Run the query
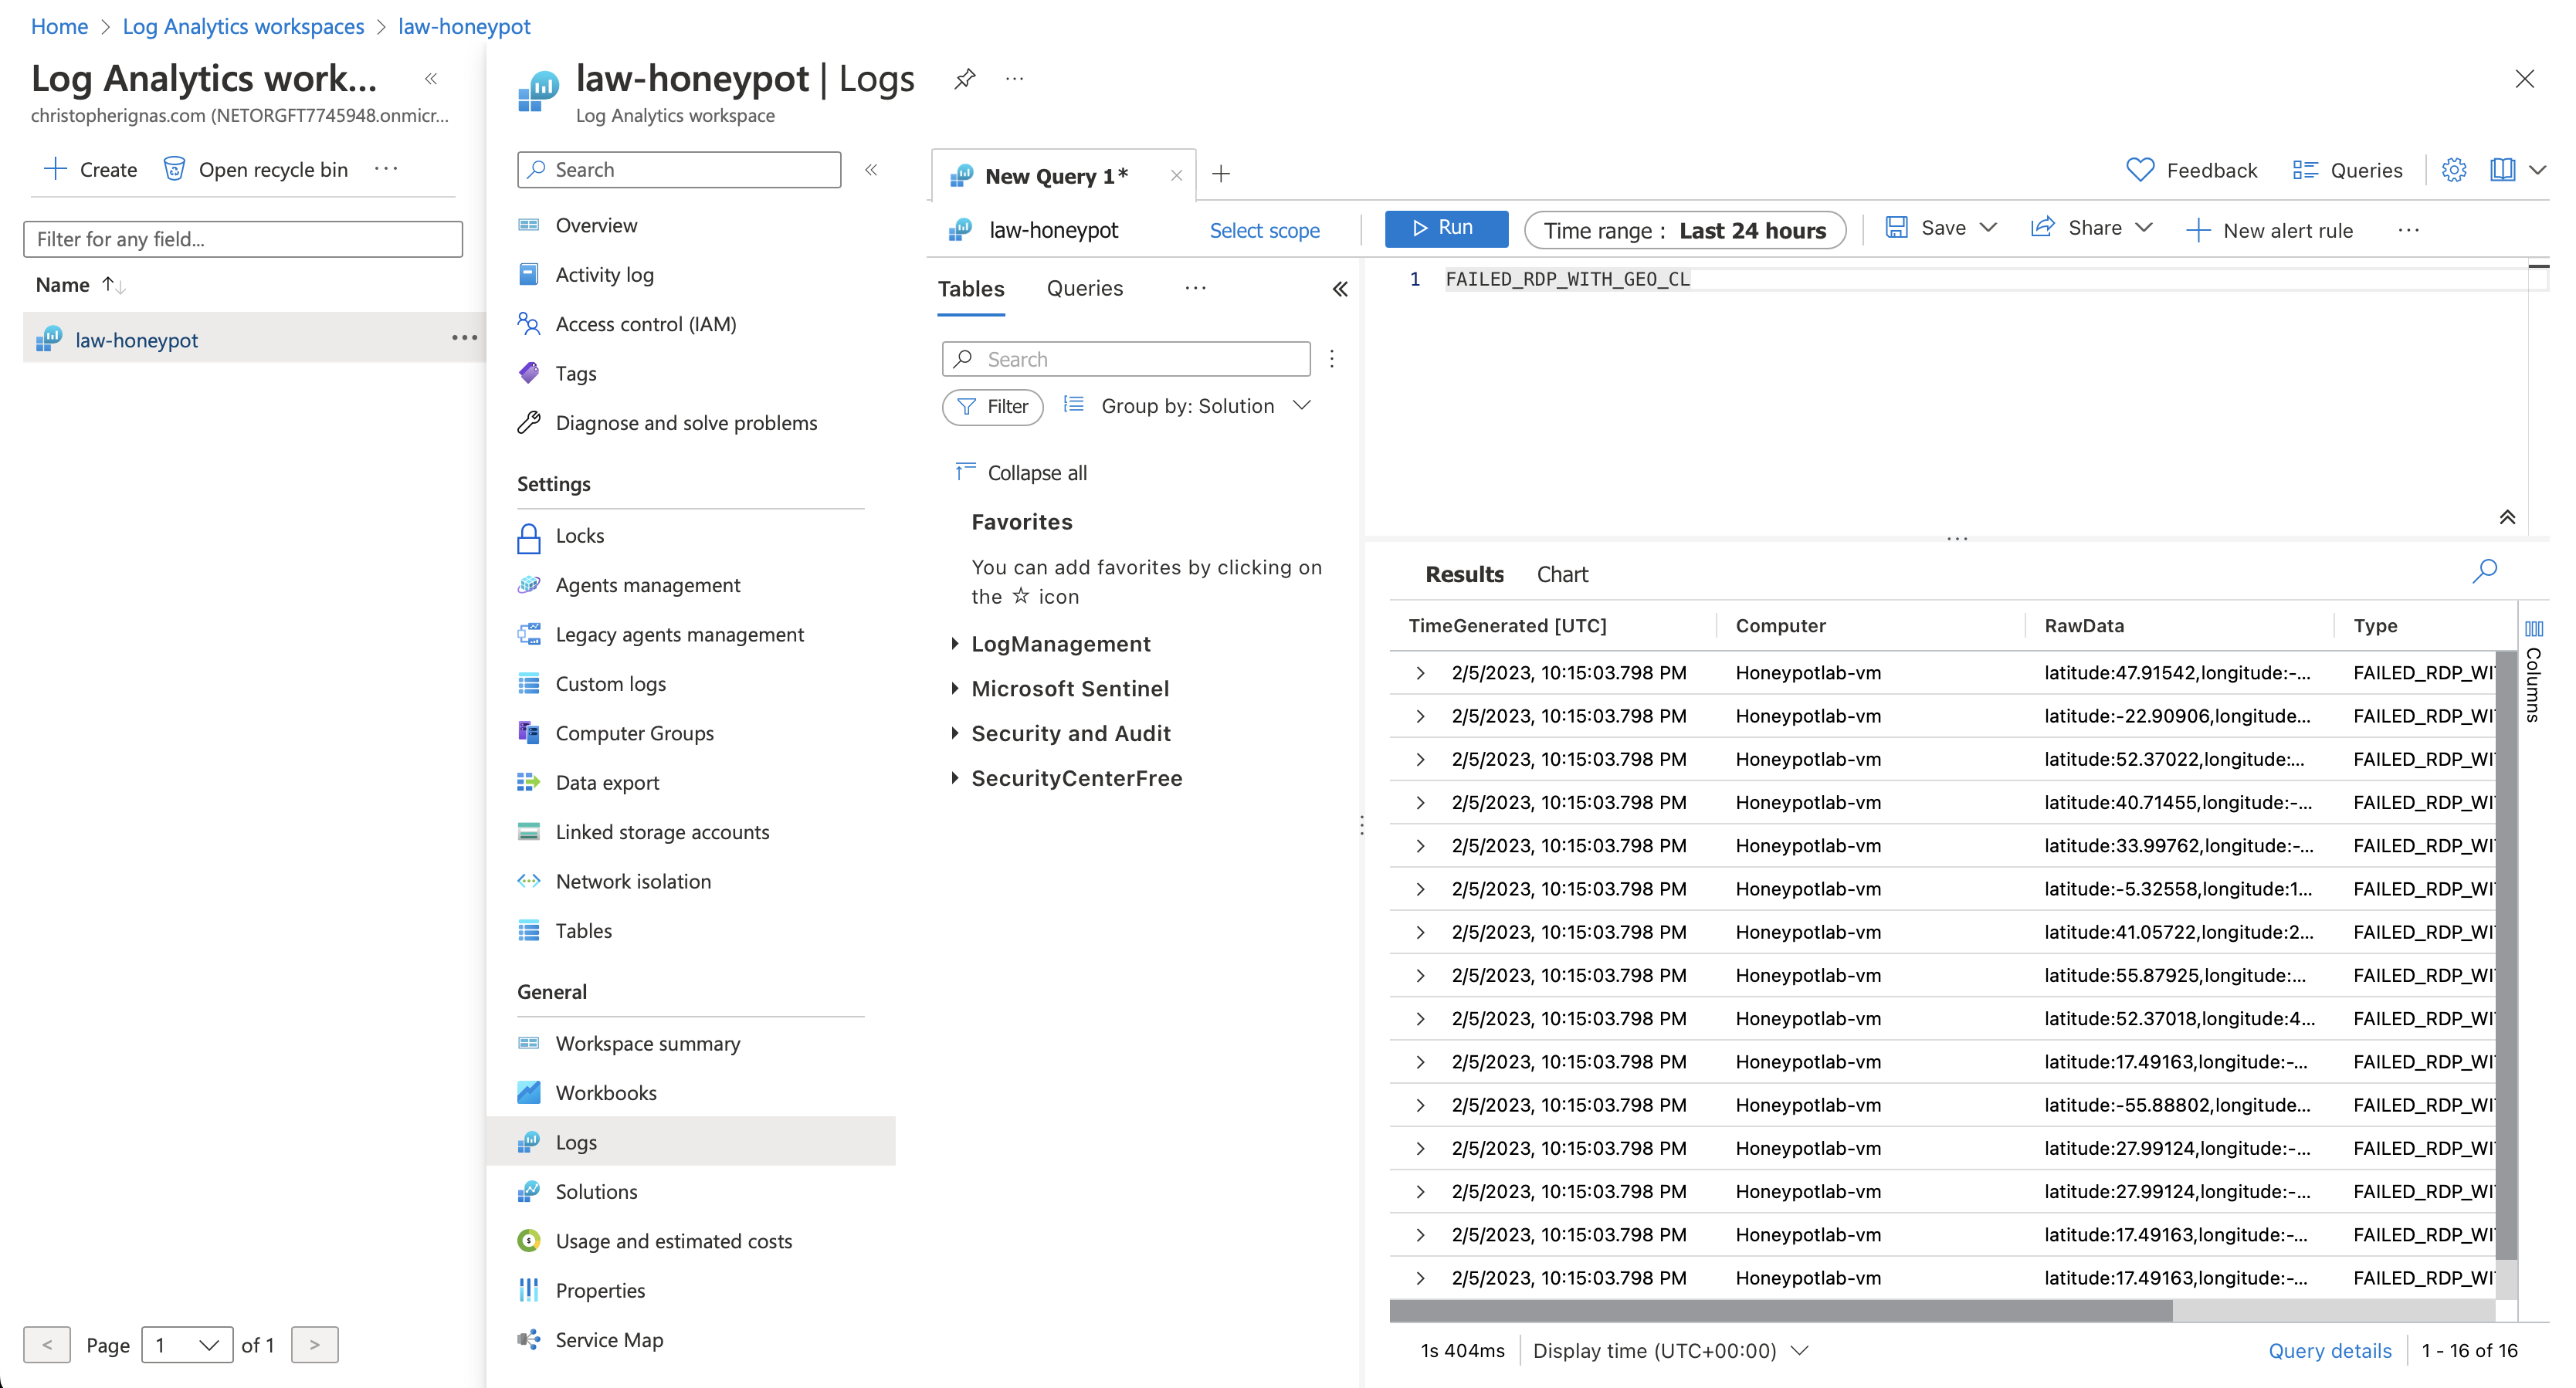This screenshot has width=2576, height=1388. [x=1445, y=228]
